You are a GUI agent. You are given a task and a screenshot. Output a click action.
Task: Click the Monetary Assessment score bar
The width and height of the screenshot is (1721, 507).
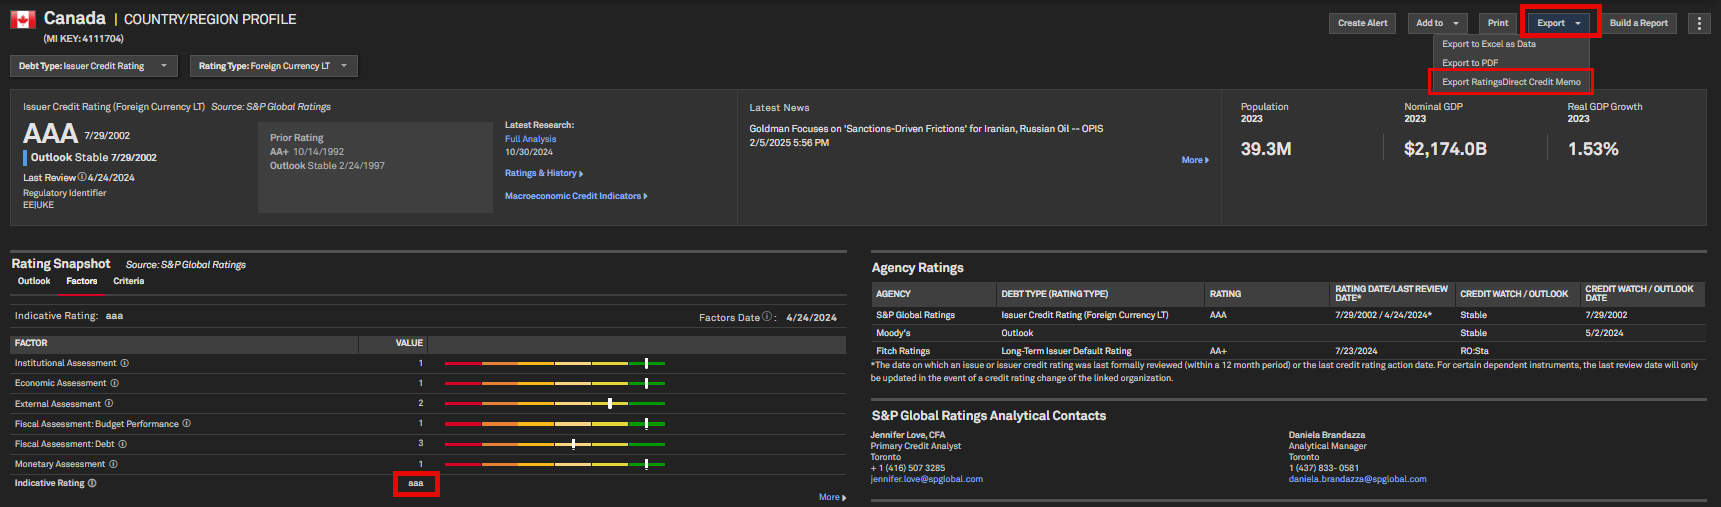tap(555, 464)
